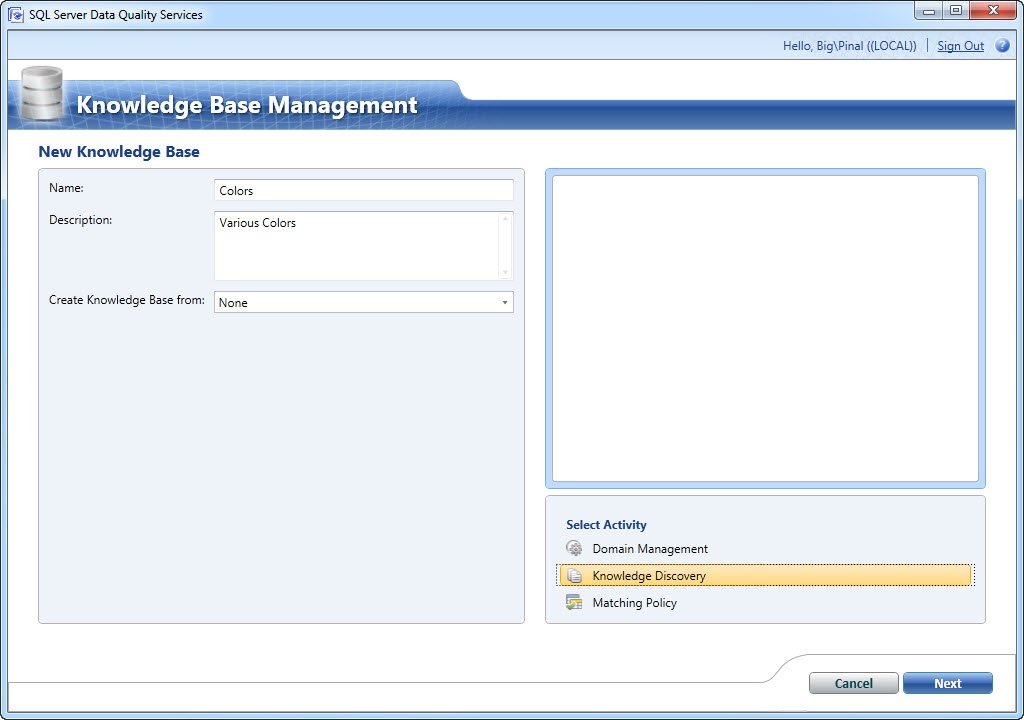Click the Knowledge Base Management title

coord(247,105)
